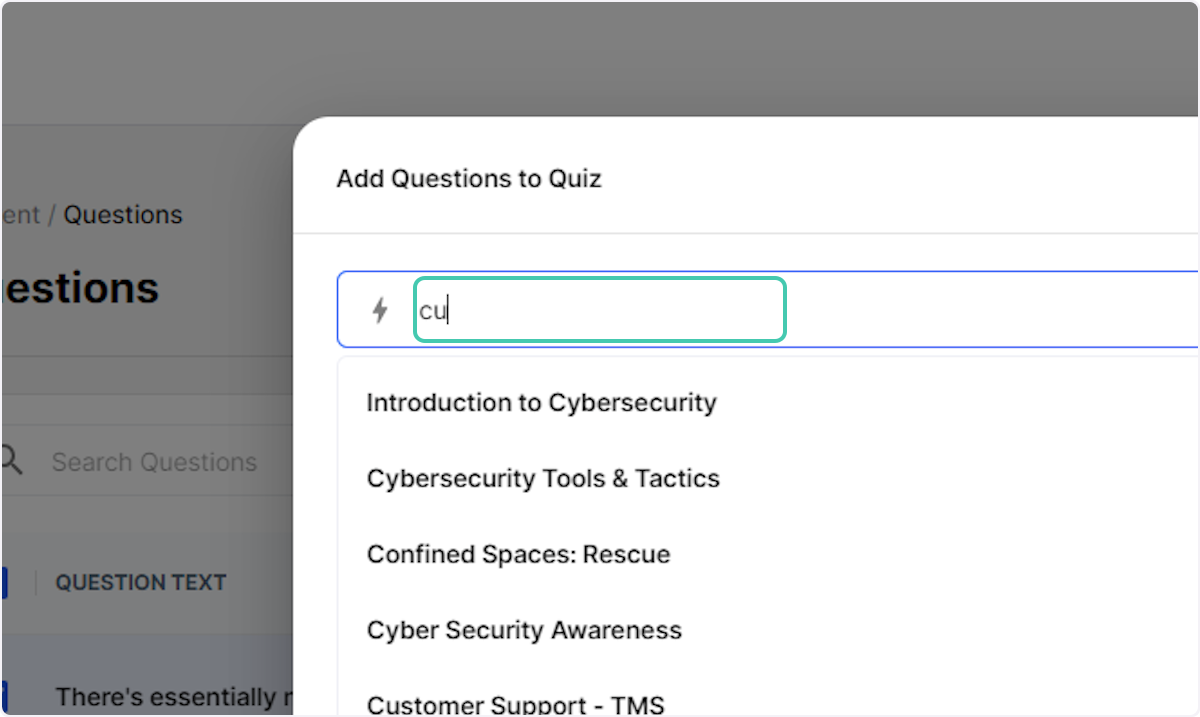Image resolution: width=1200 pixels, height=717 pixels.
Task: Open the Questions breadcrumb link
Action: (122, 214)
